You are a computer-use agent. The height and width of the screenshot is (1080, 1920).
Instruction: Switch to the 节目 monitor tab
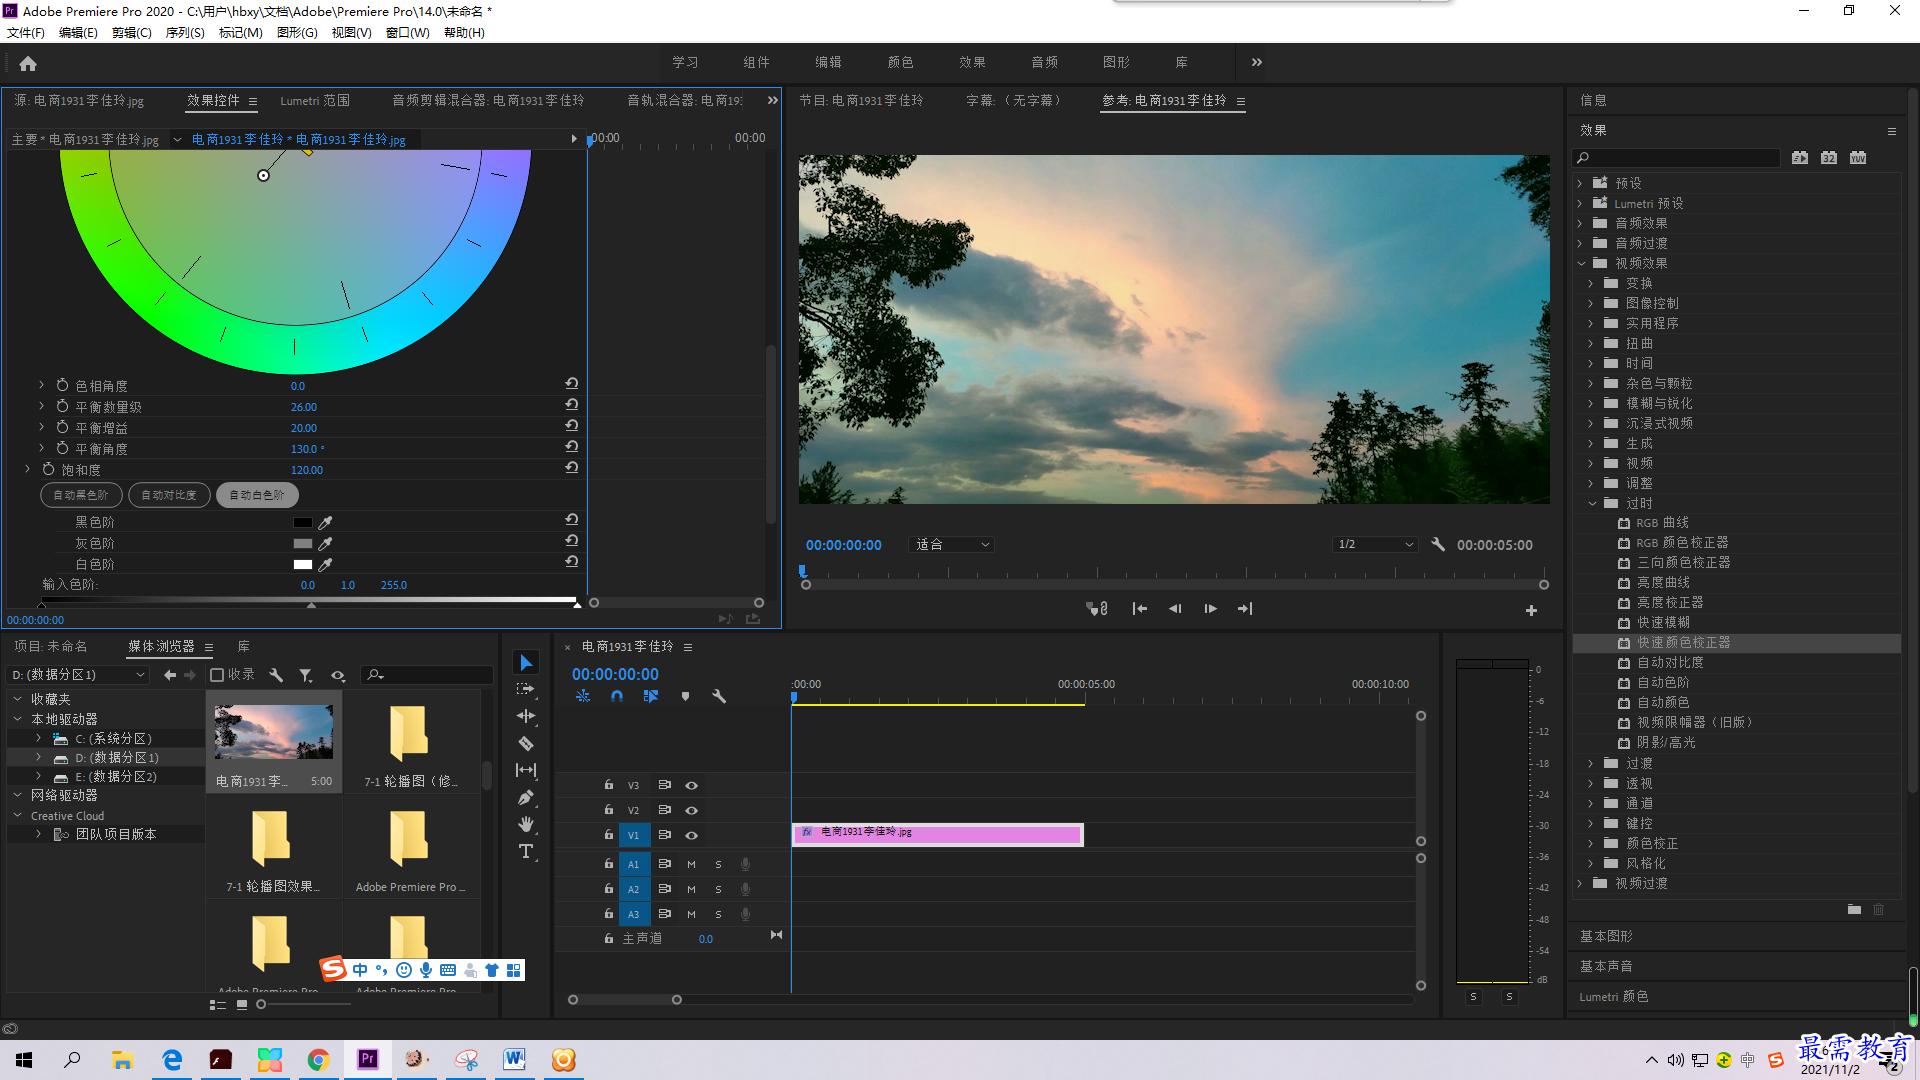click(x=861, y=101)
